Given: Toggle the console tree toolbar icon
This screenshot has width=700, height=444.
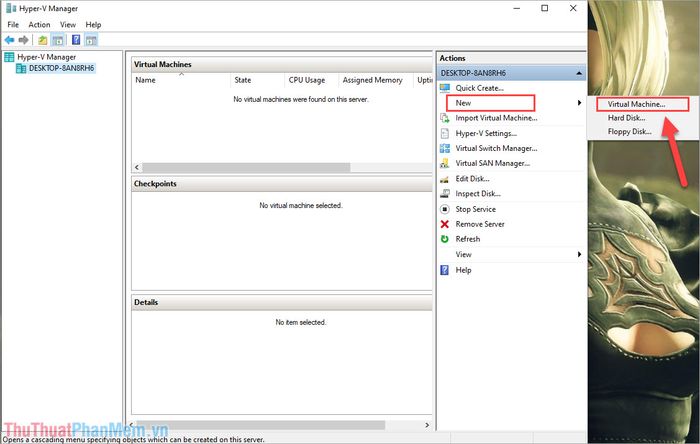Looking at the screenshot, I should (58, 40).
